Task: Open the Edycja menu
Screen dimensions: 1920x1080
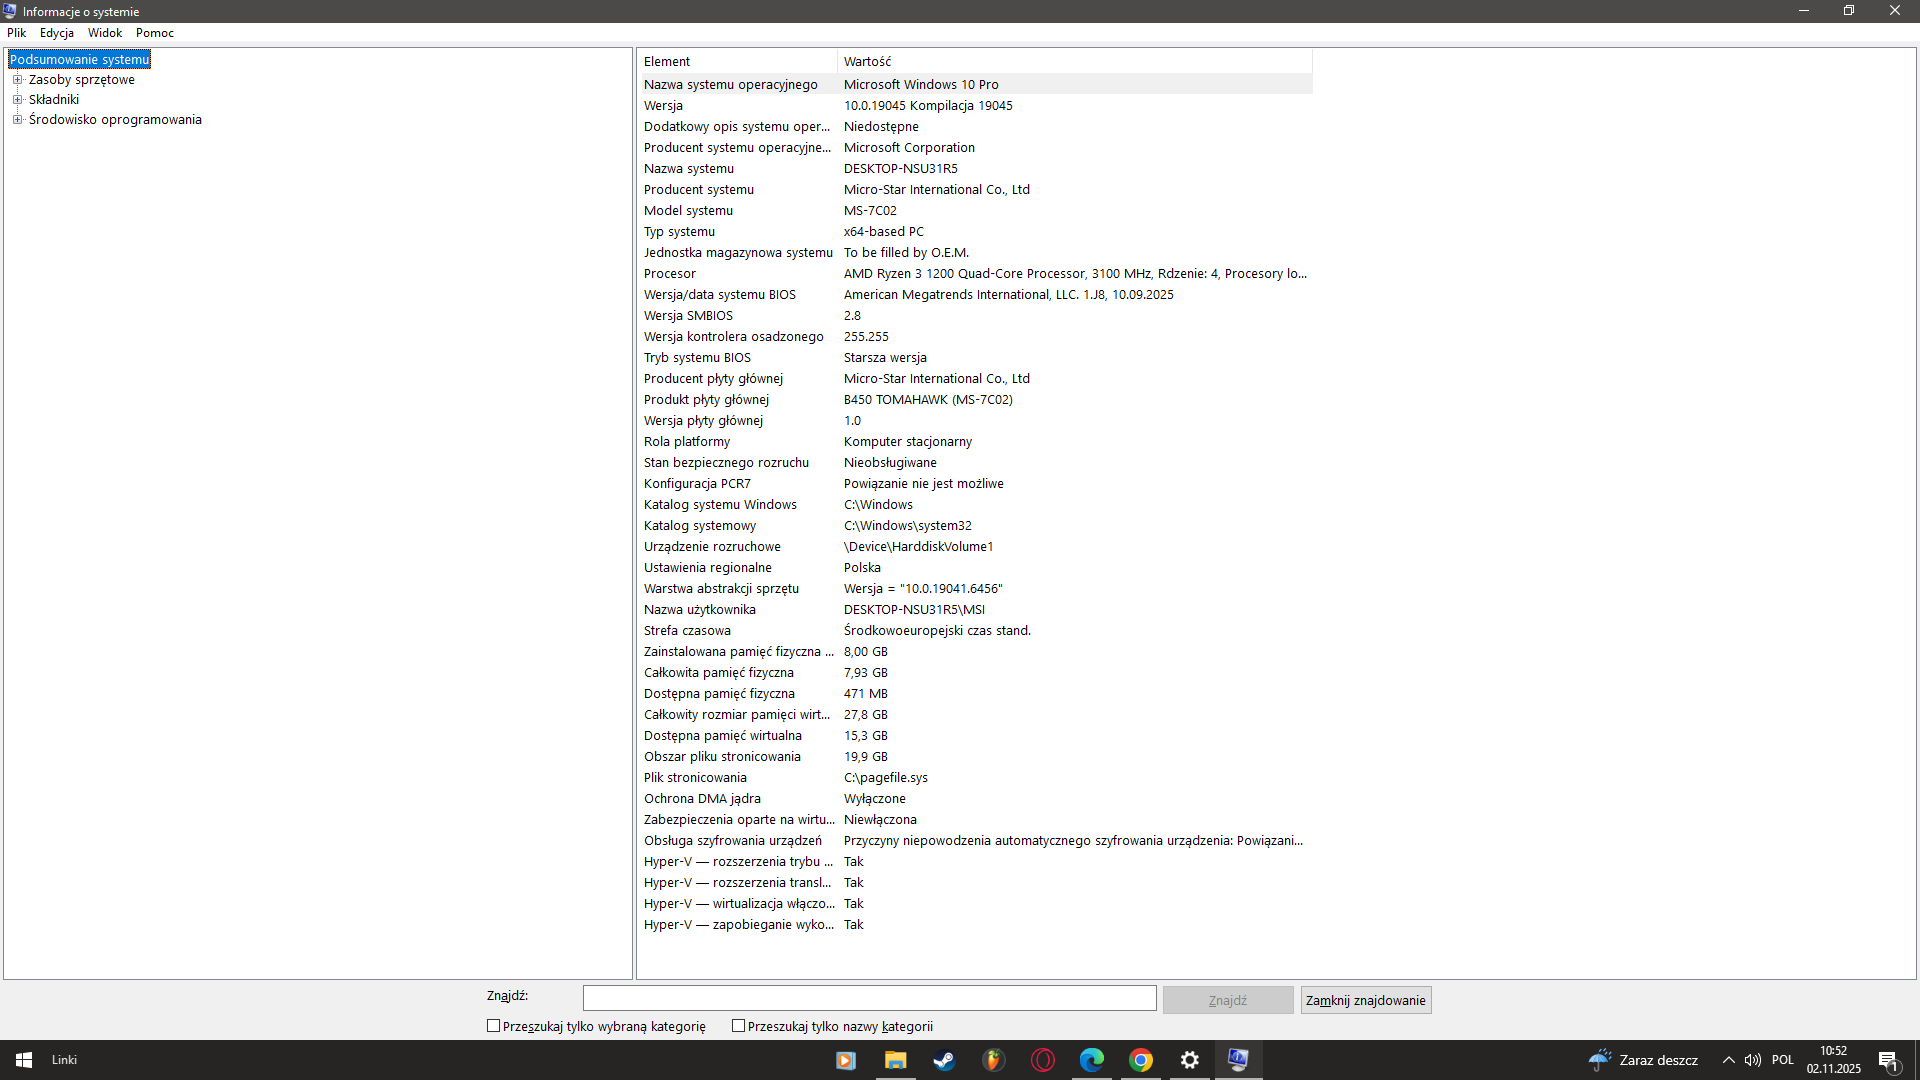Action: click(x=57, y=33)
